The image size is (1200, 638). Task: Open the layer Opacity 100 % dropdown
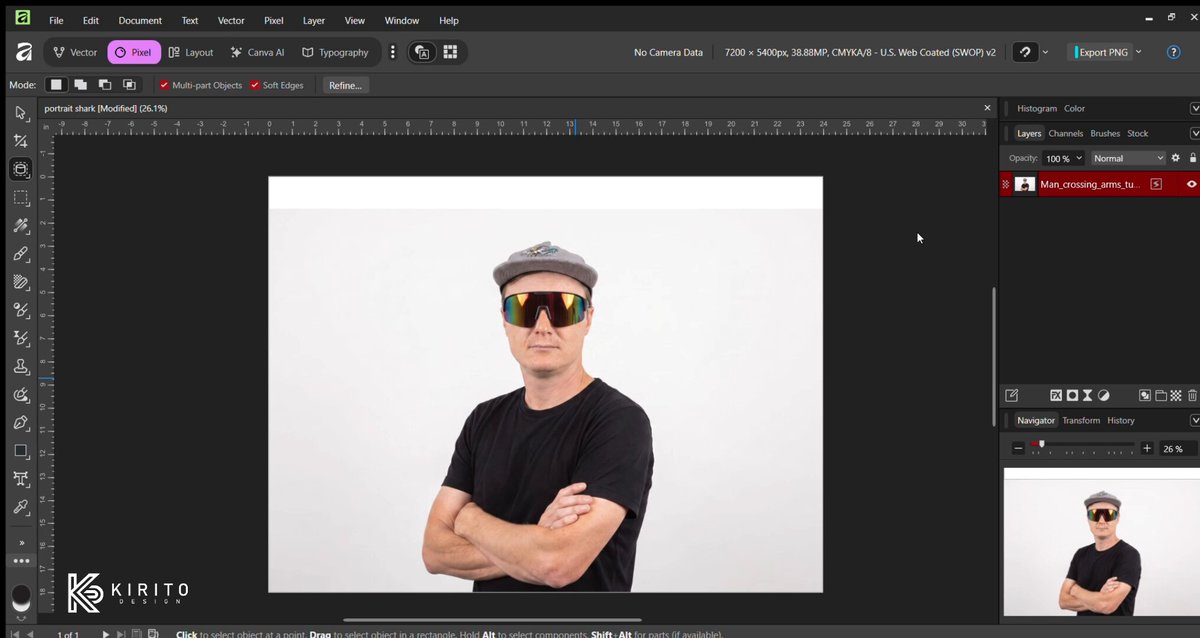[x=1064, y=158]
